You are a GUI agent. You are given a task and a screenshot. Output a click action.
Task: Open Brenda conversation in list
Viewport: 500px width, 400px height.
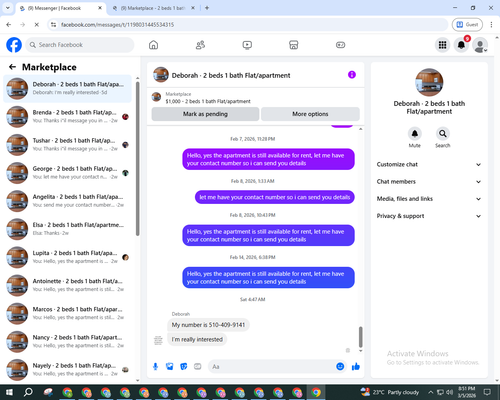pyautogui.click(x=67, y=117)
